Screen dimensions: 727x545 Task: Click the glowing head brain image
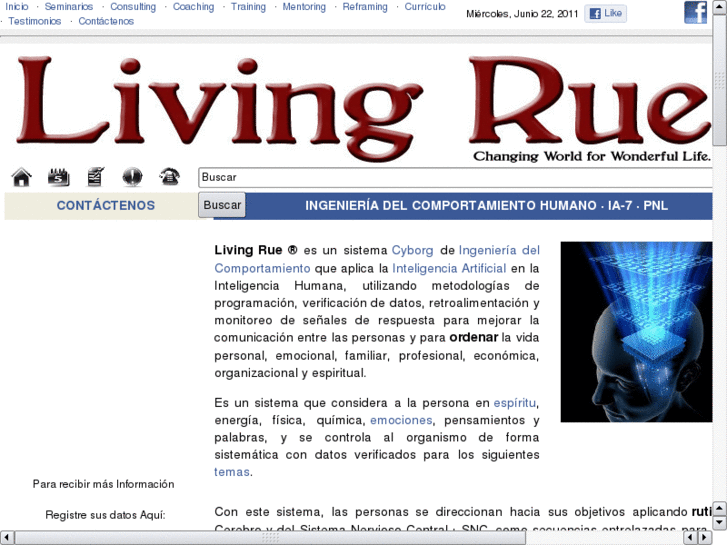click(x=636, y=332)
